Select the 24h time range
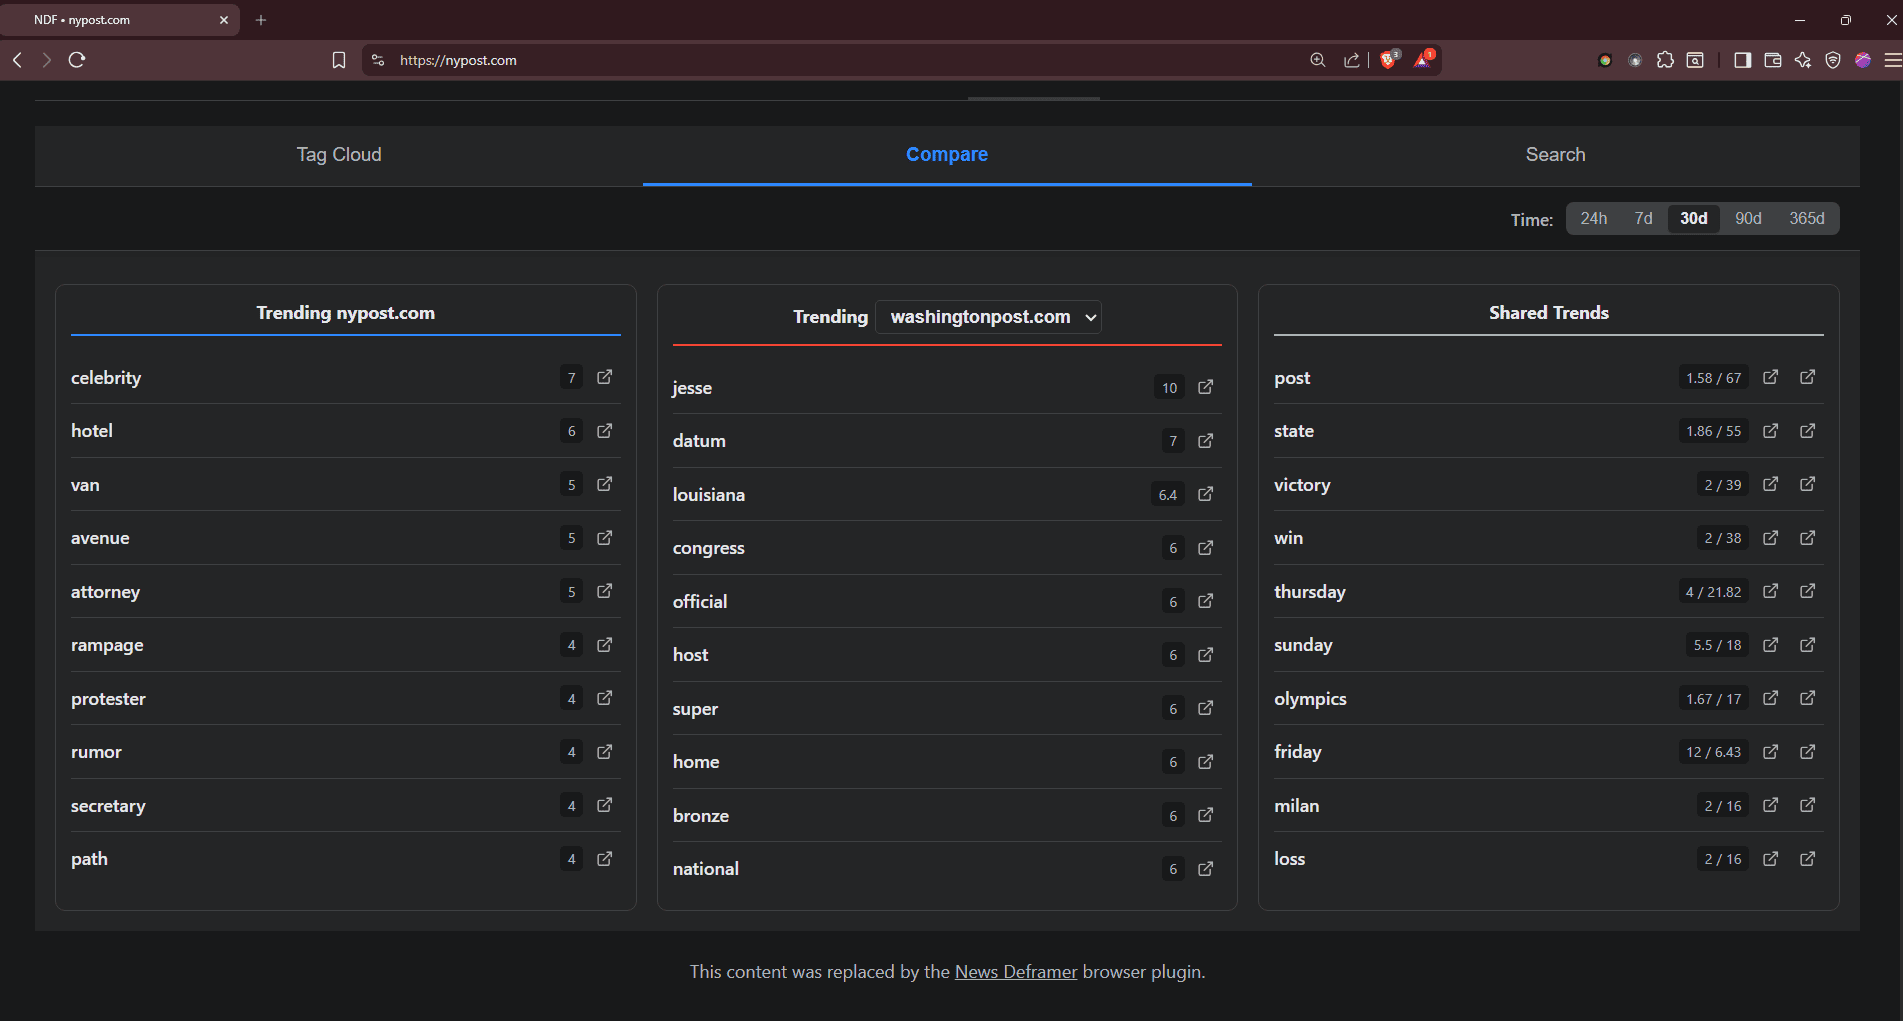 (1593, 218)
